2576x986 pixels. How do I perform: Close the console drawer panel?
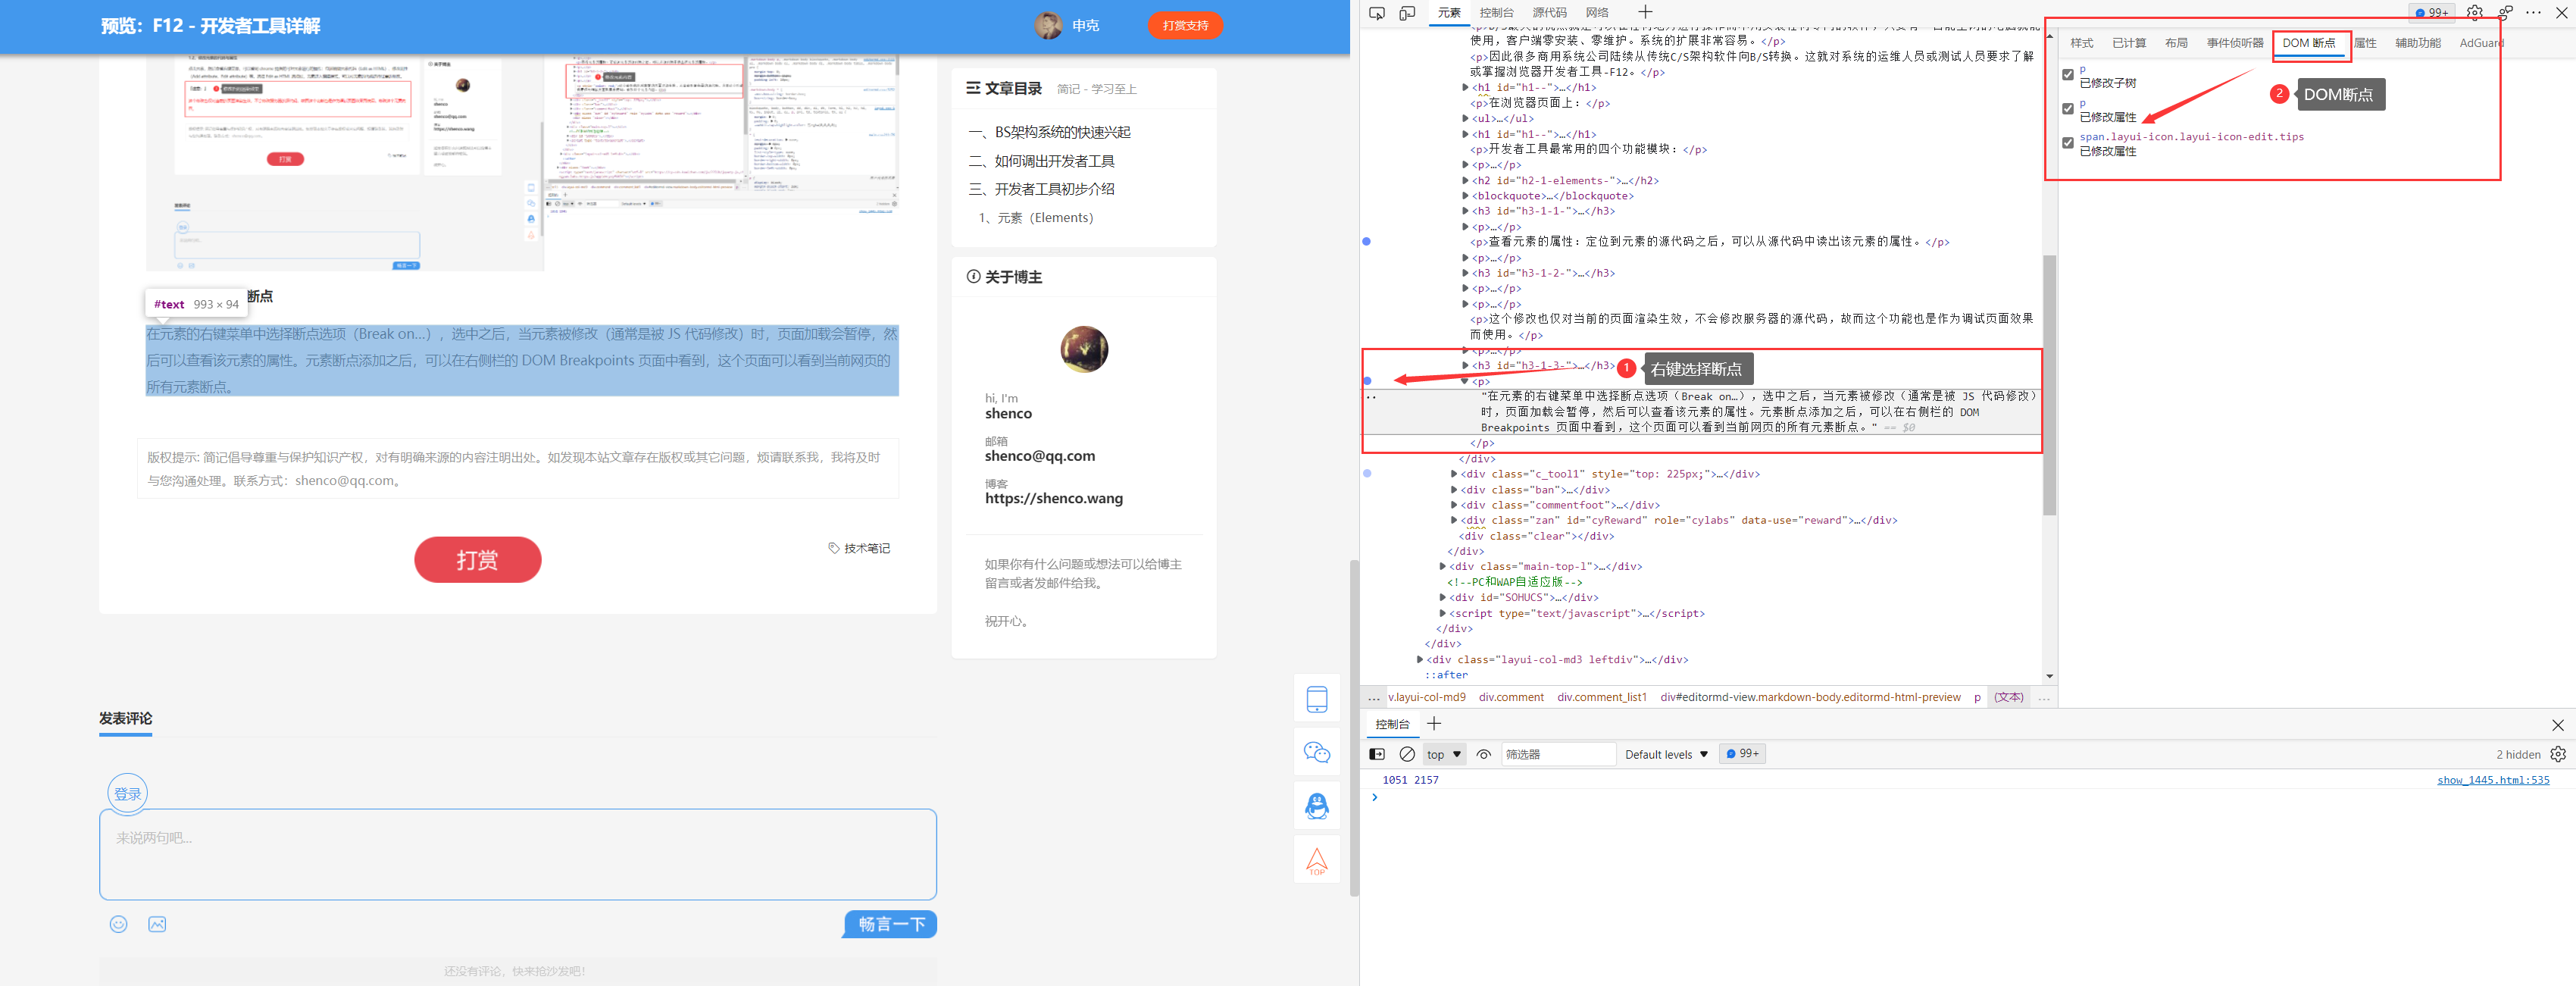click(x=2558, y=725)
